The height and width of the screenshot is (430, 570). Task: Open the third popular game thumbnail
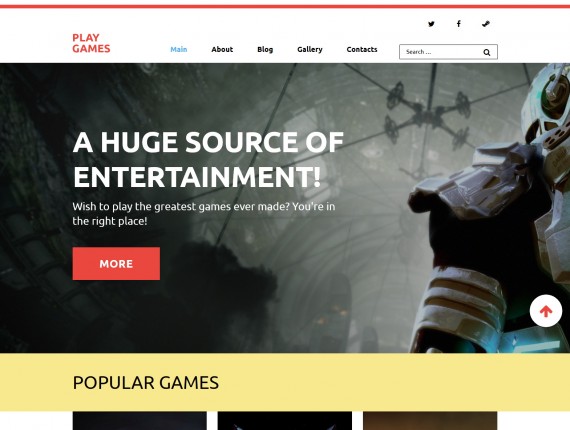[430, 421]
